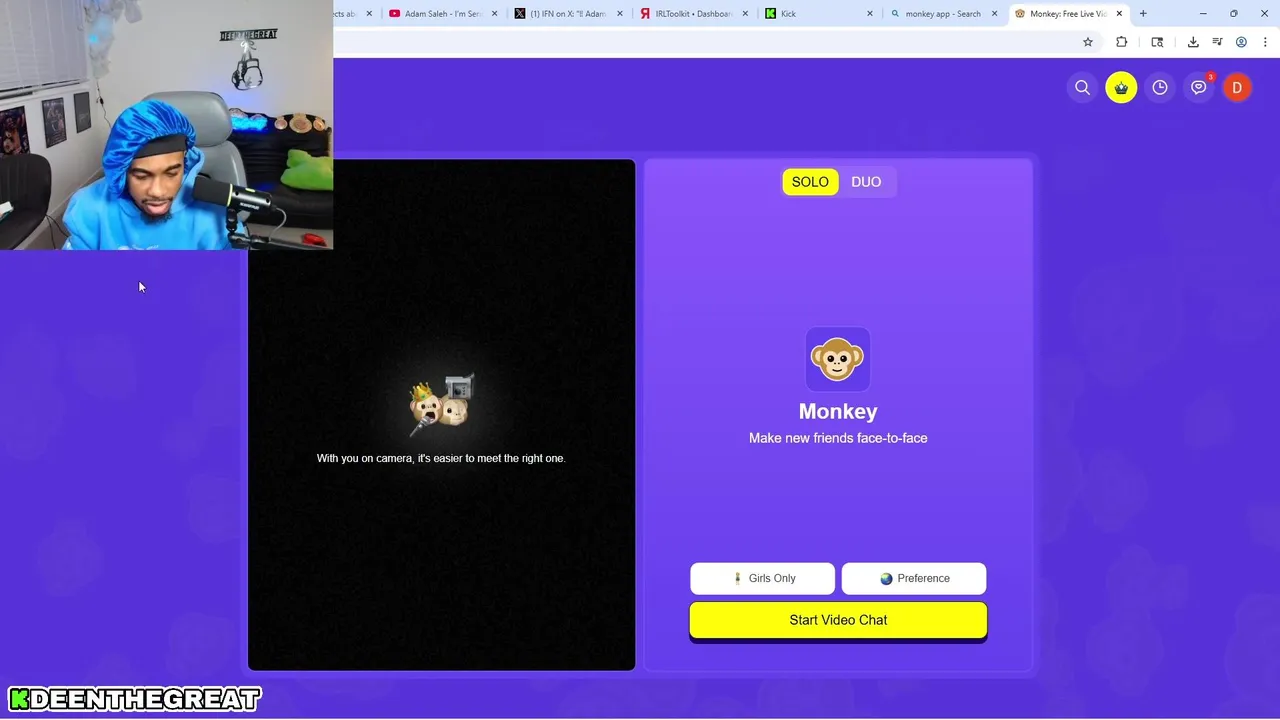Screen dimensions: 1280x720
Task: Bookmark this page with the star icon
Action: pyautogui.click(x=1088, y=42)
